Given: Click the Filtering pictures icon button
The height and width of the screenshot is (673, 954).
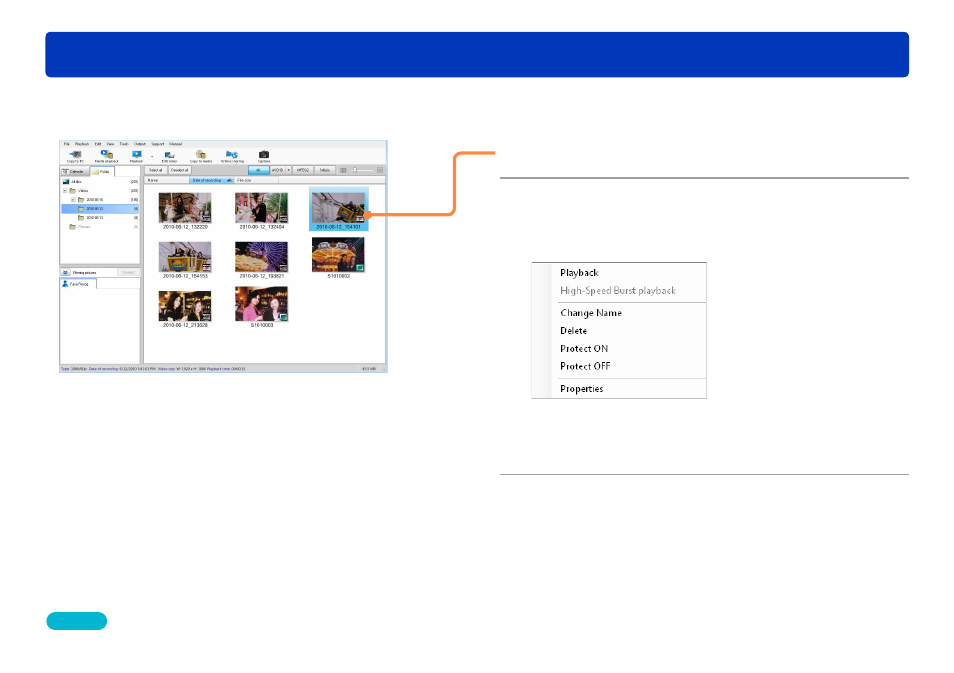Looking at the screenshot, I should click(x=66, y=273).
